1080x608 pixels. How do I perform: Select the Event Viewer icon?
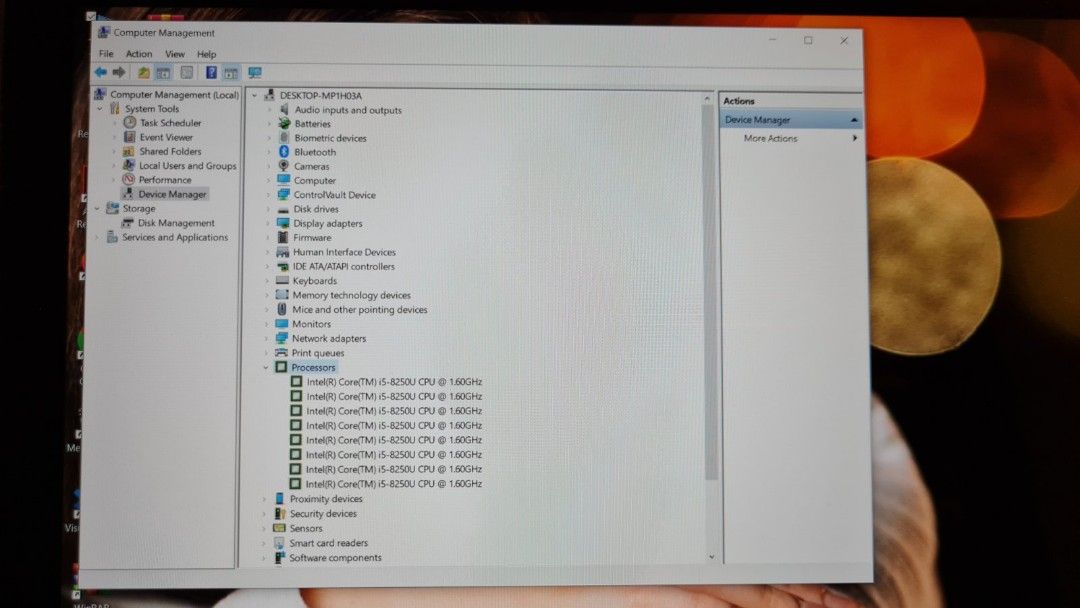pyautogui.click(x=131, y=137)
